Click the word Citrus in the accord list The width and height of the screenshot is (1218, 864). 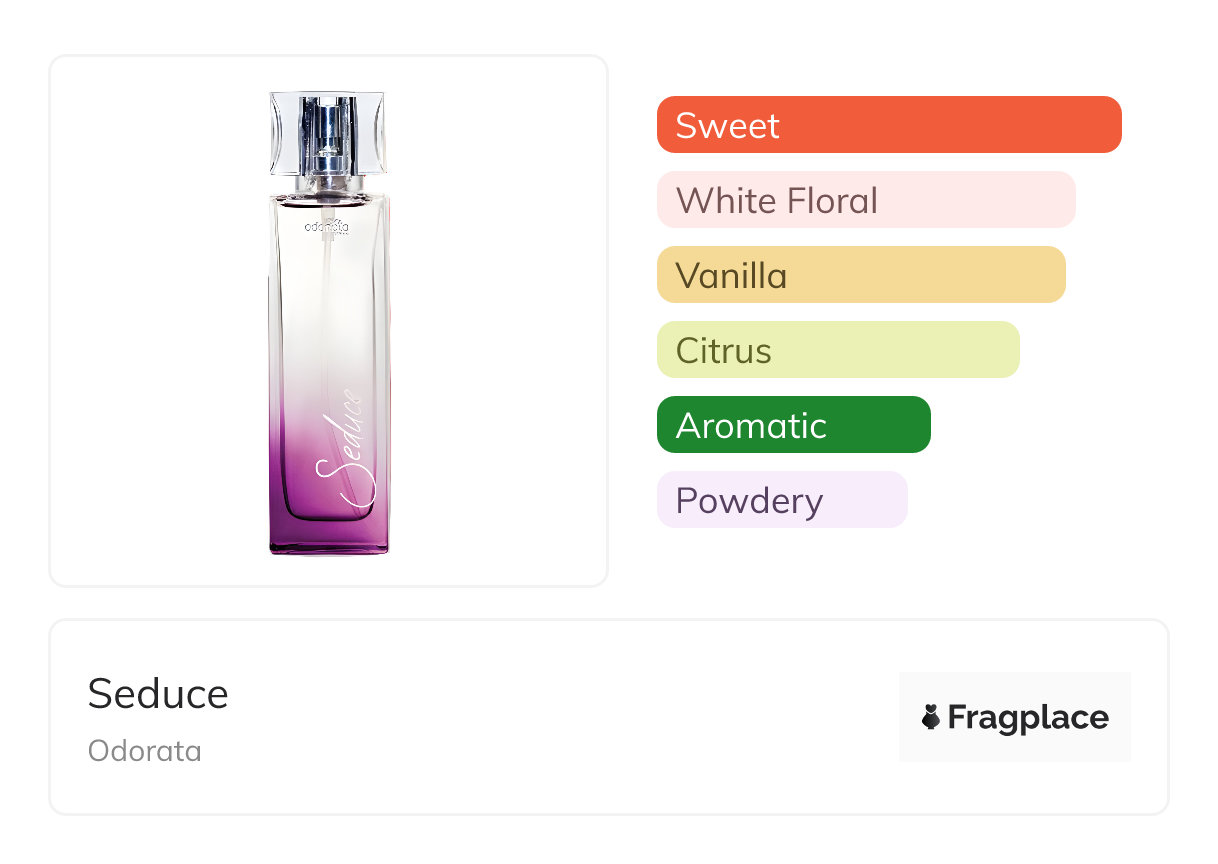(x=723, y=350)
